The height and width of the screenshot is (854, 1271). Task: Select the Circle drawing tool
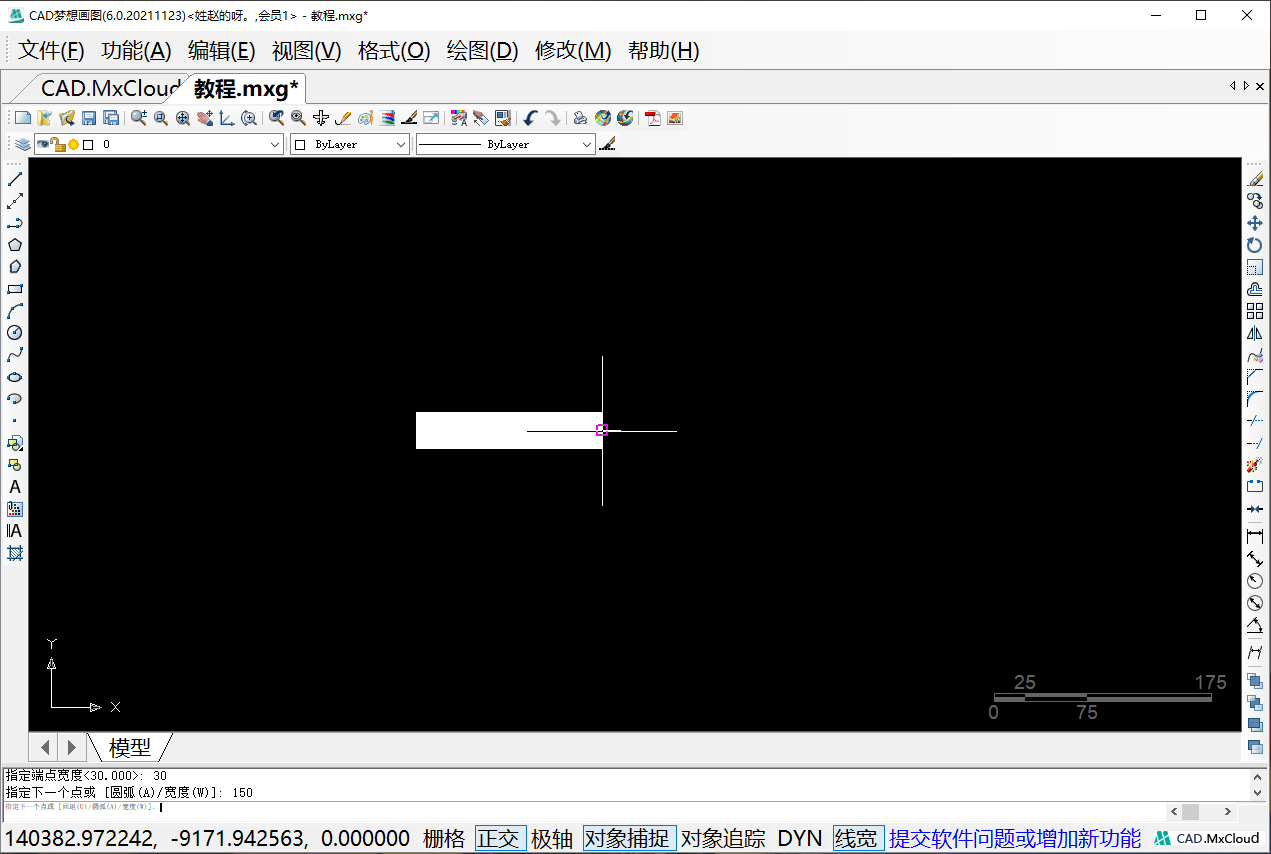(15, 333)
